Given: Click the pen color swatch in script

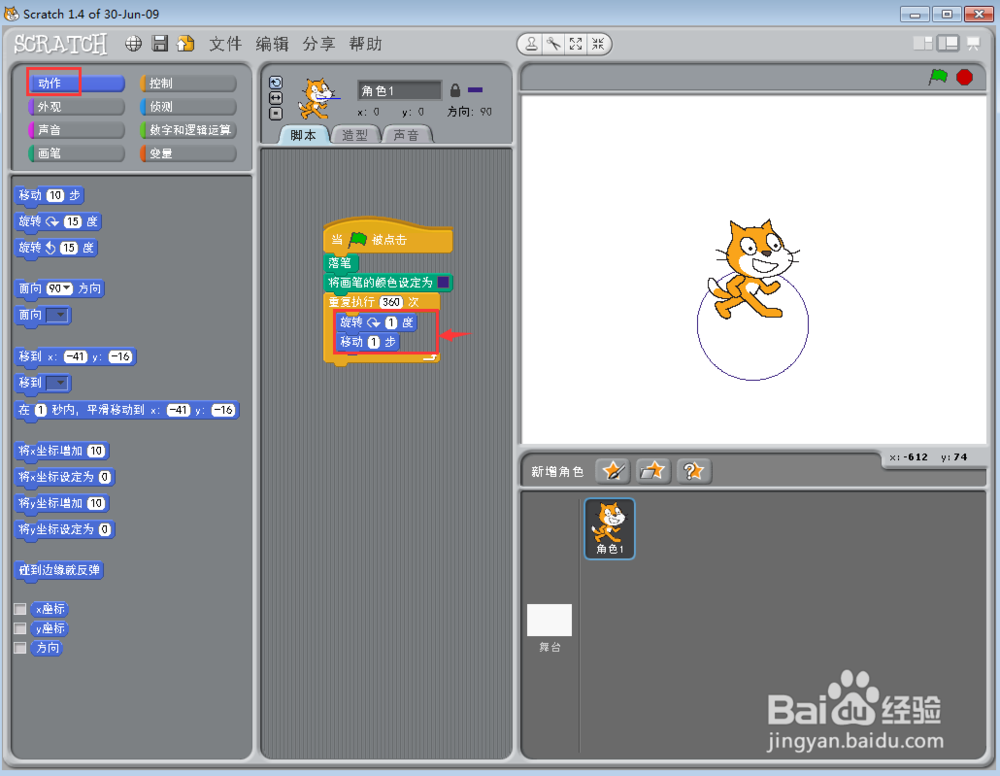Looking at the screenshot, I should pyautogui.click(x=443, y=282).
